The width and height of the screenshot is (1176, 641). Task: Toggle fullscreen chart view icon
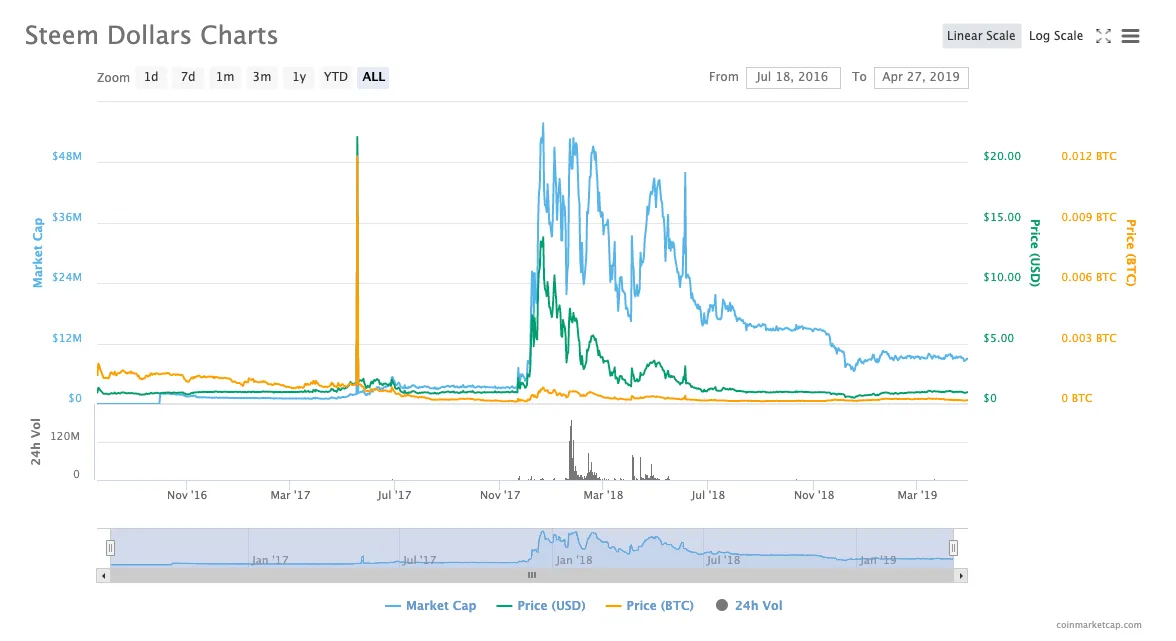[x=1103, y=36]
